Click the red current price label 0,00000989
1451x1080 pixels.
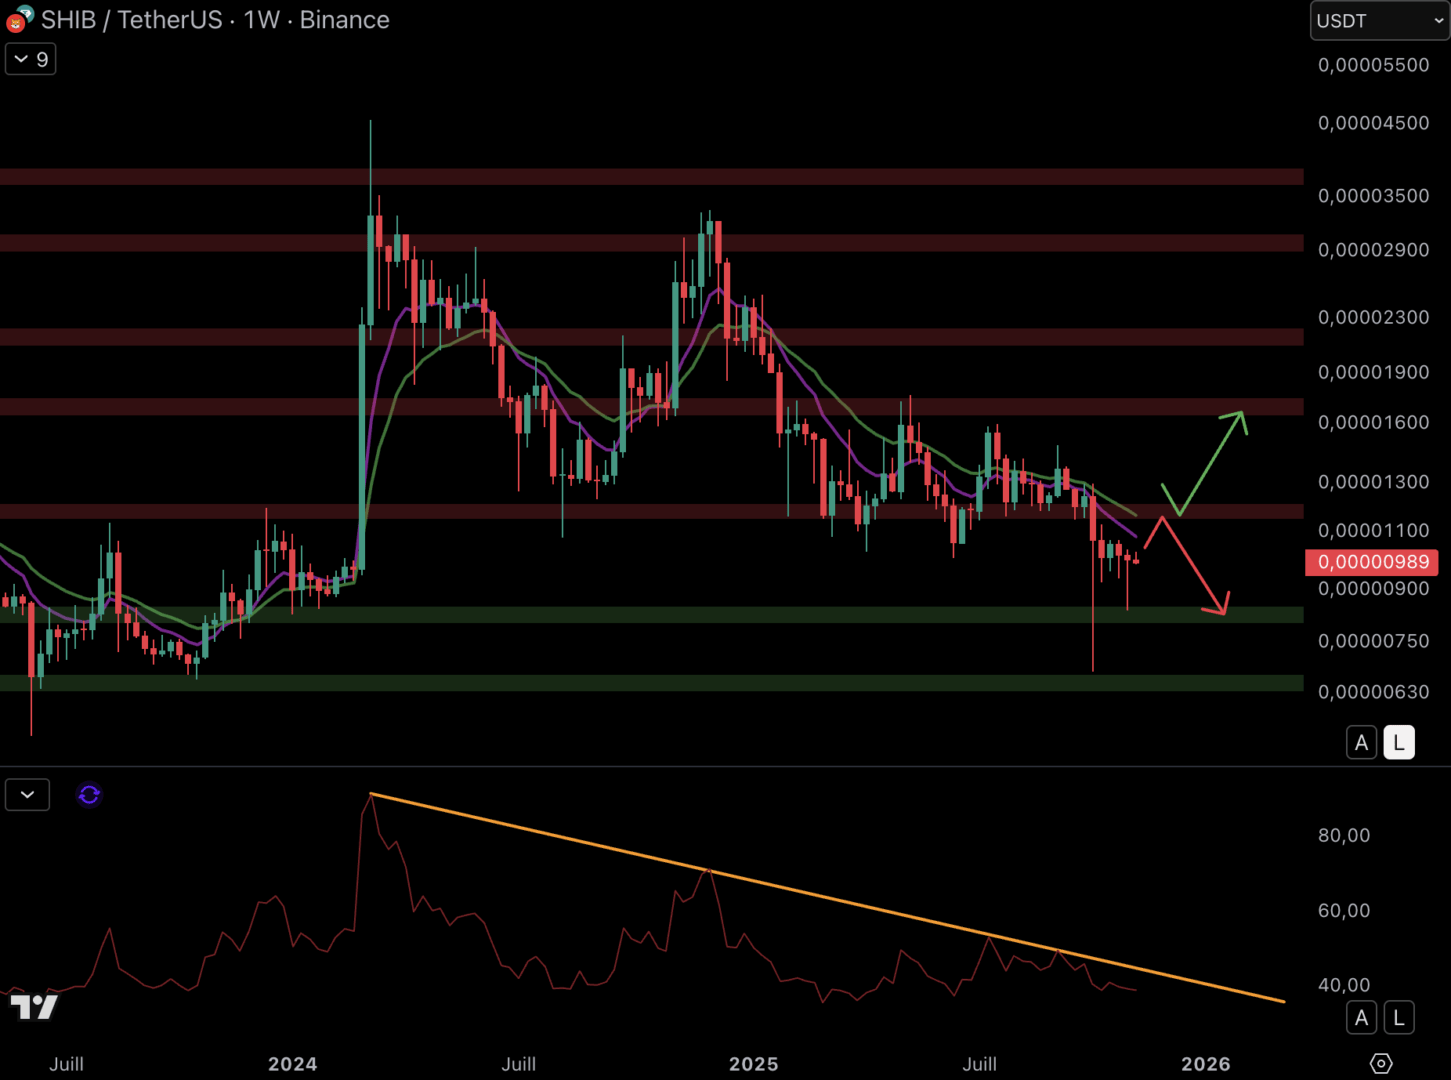[x=1371, y=562]
